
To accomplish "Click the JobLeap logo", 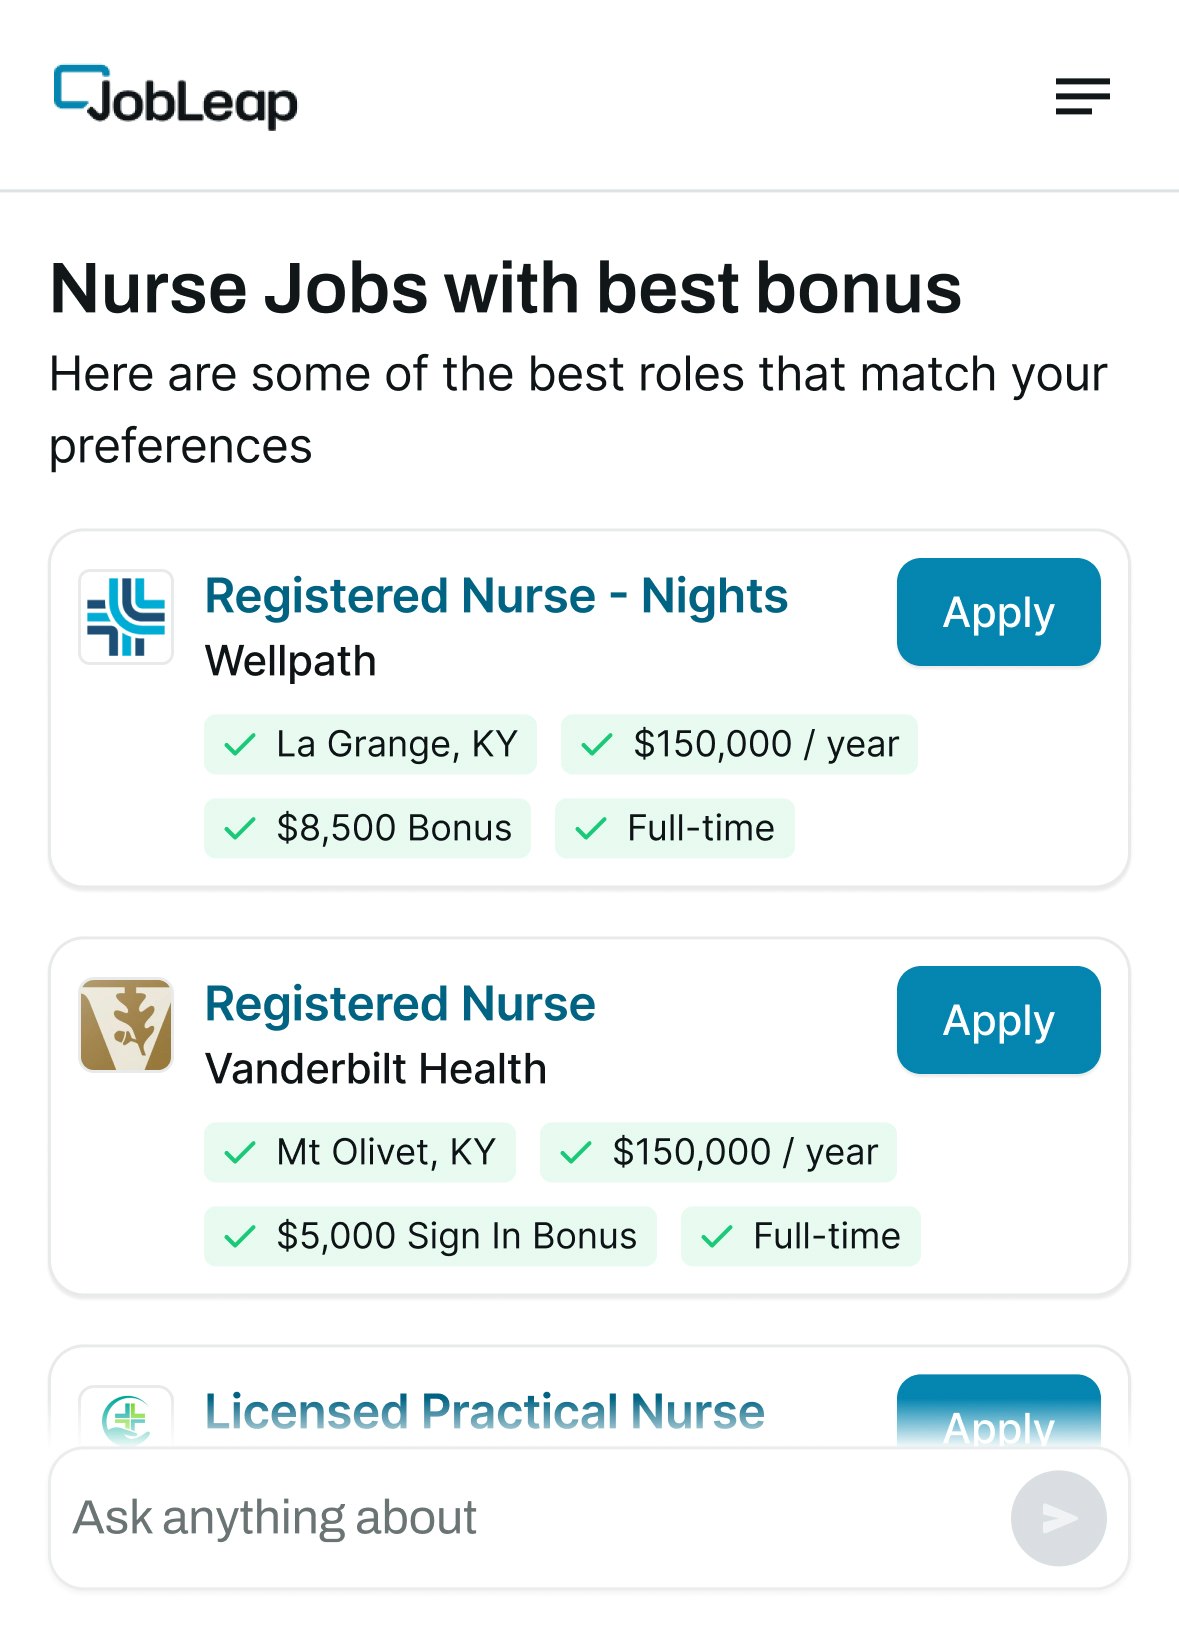I will click(x=176, y=97).
